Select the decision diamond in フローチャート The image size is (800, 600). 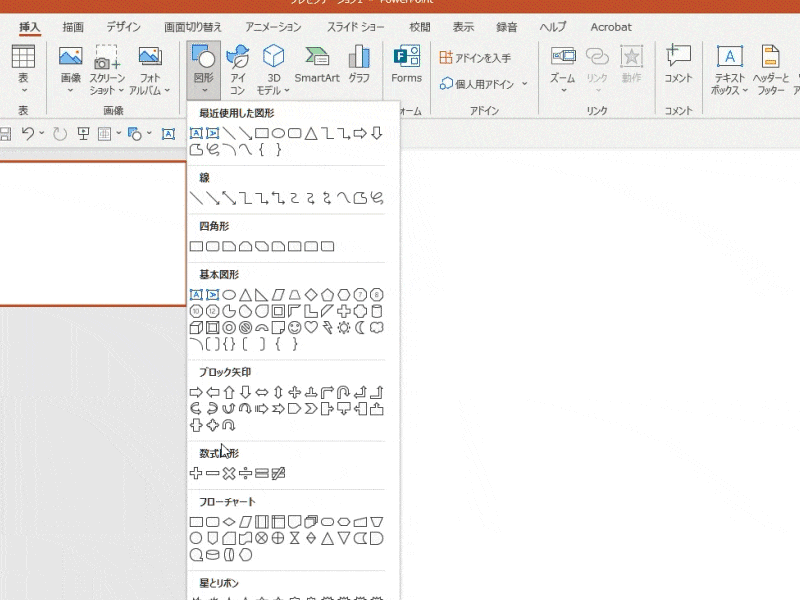click(229, 522)
